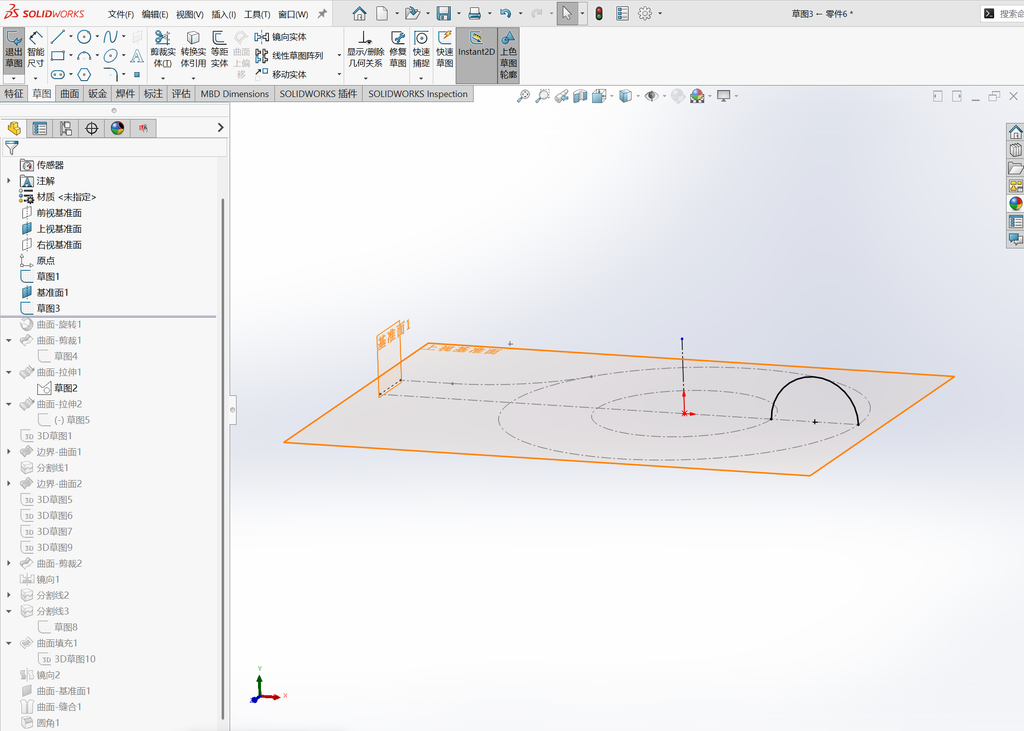The width and height of the screenshot is (1024, 731).
Task: Expand the 注解 tree node
Action: click(x=9, y=181)
